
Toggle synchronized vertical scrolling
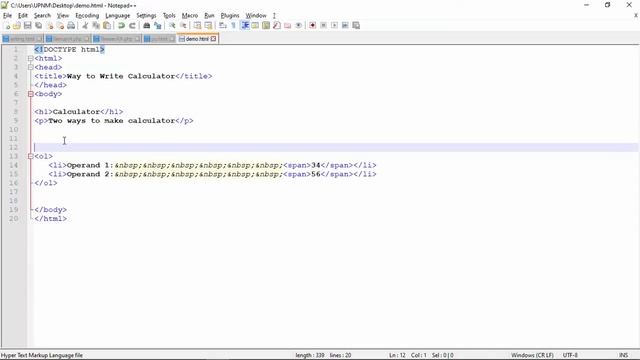pyautogui.click(x=198, y=25)
